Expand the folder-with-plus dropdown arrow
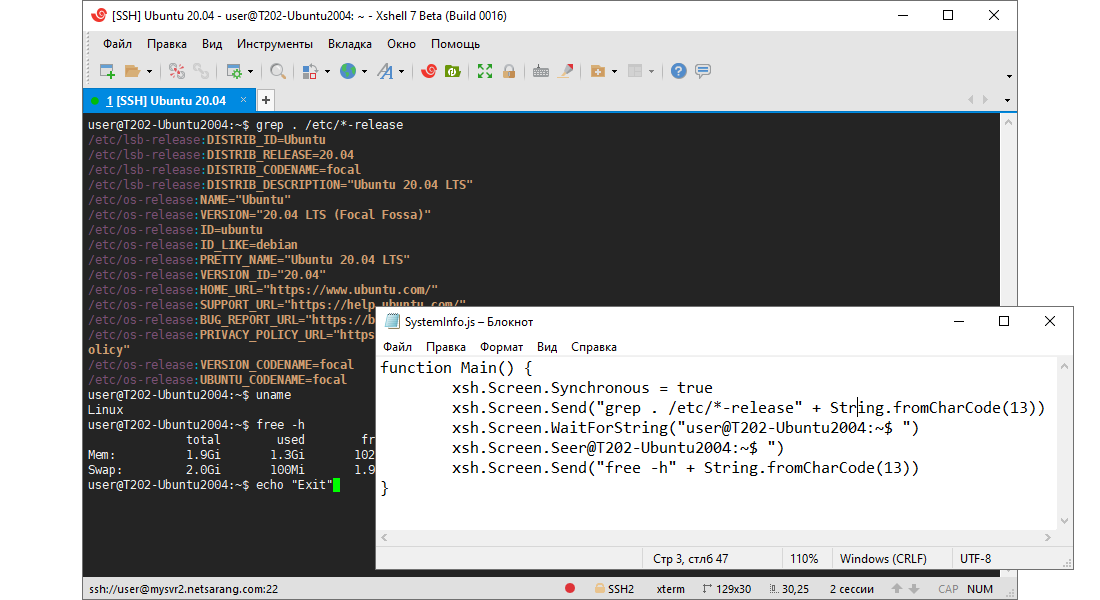 pos(615,72)
